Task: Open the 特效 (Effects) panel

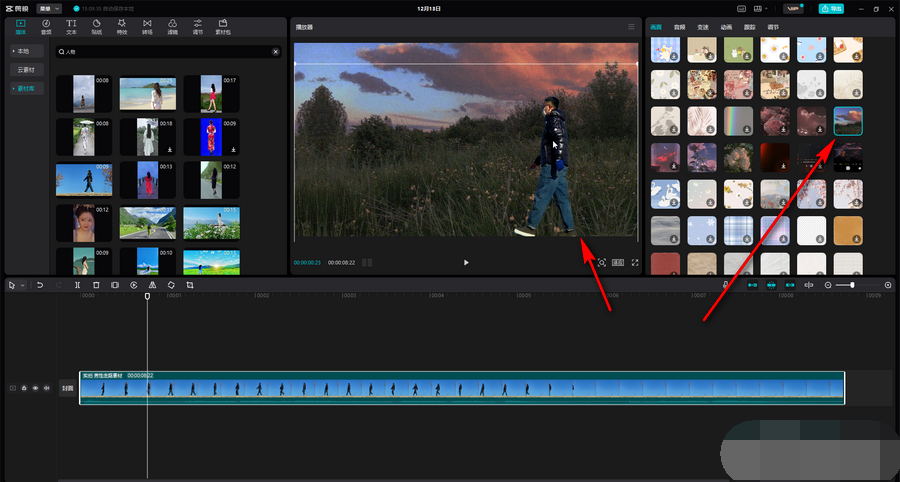Action: point(122,25)
